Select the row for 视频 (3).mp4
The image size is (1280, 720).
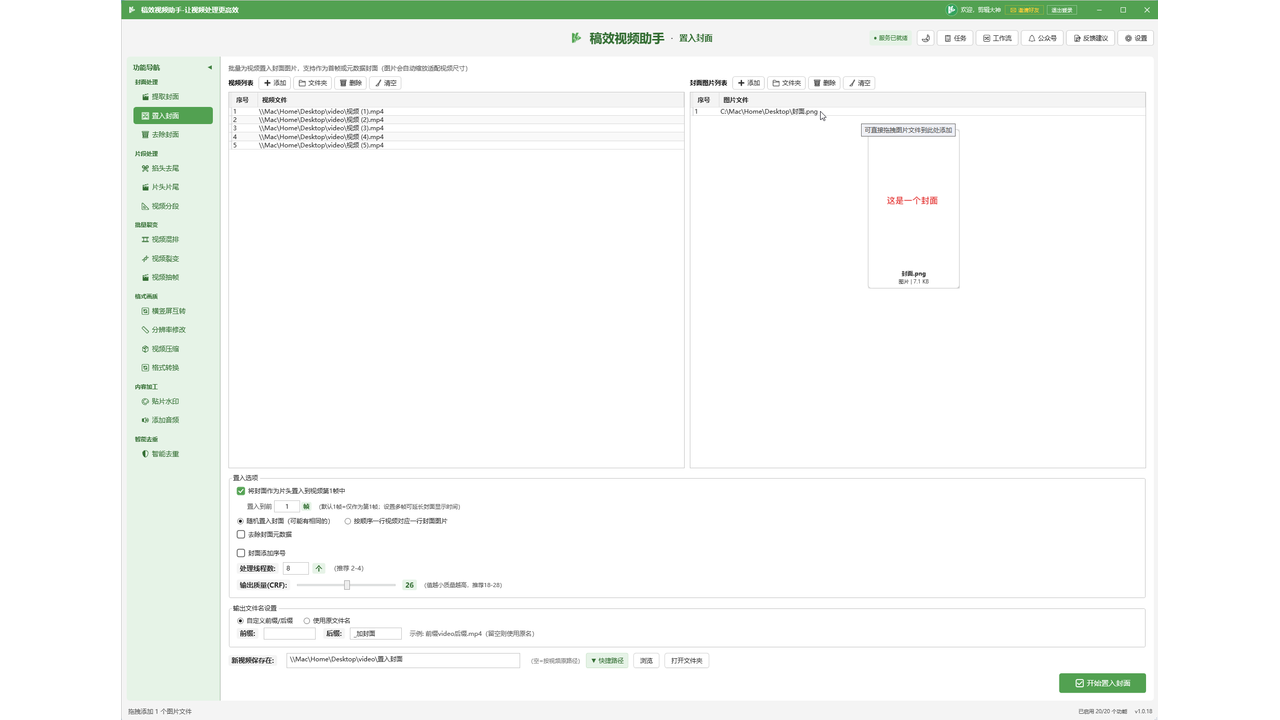click(x=457, y=128)
